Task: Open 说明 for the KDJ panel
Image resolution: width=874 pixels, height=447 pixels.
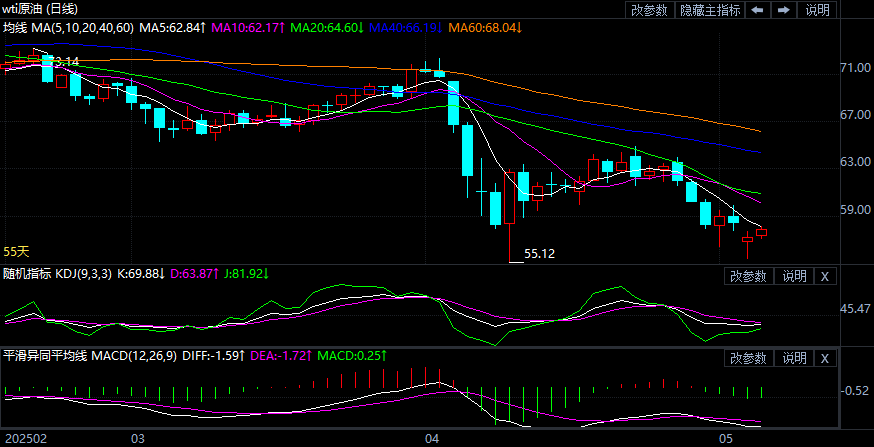Action: [x=794, y=276]
